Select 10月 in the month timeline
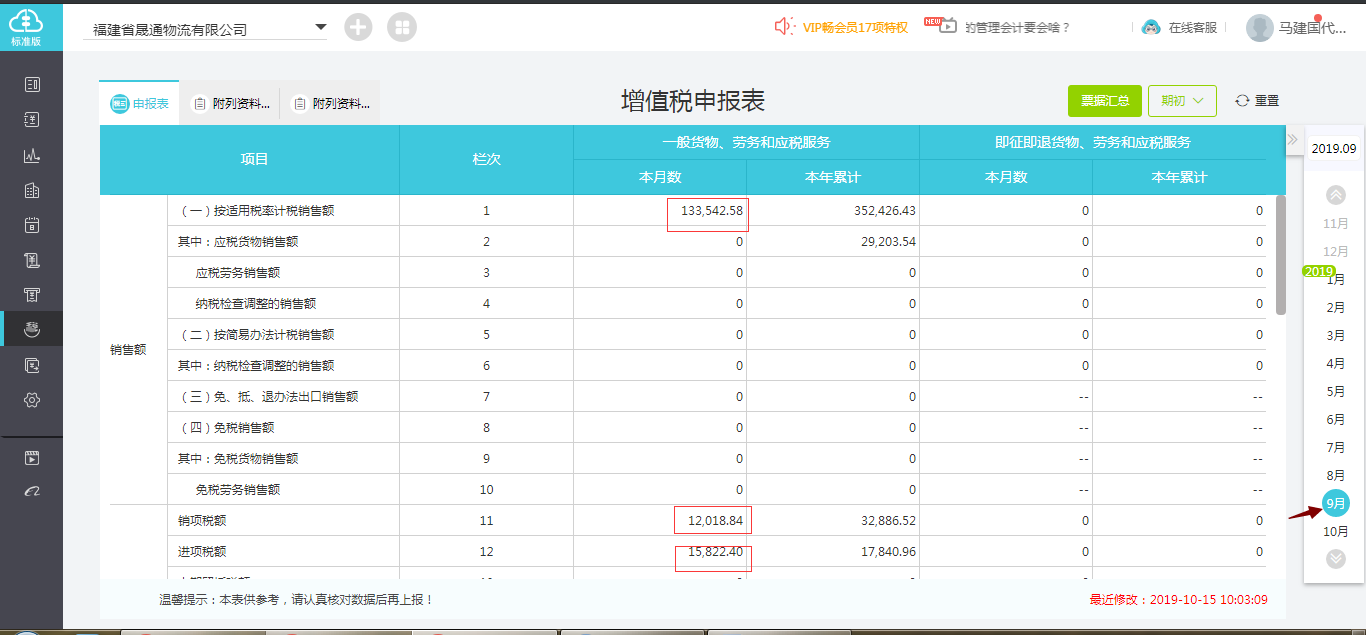Screen dimensions: 1366x635 (1336, 531)
